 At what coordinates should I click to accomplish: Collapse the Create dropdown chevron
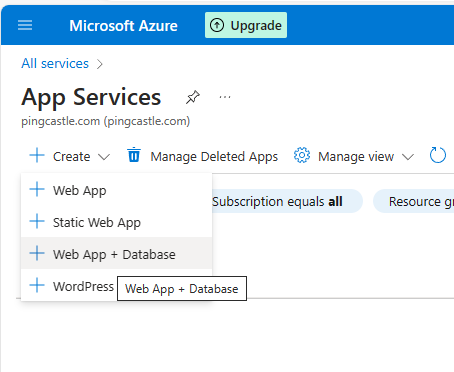point(104,157)
